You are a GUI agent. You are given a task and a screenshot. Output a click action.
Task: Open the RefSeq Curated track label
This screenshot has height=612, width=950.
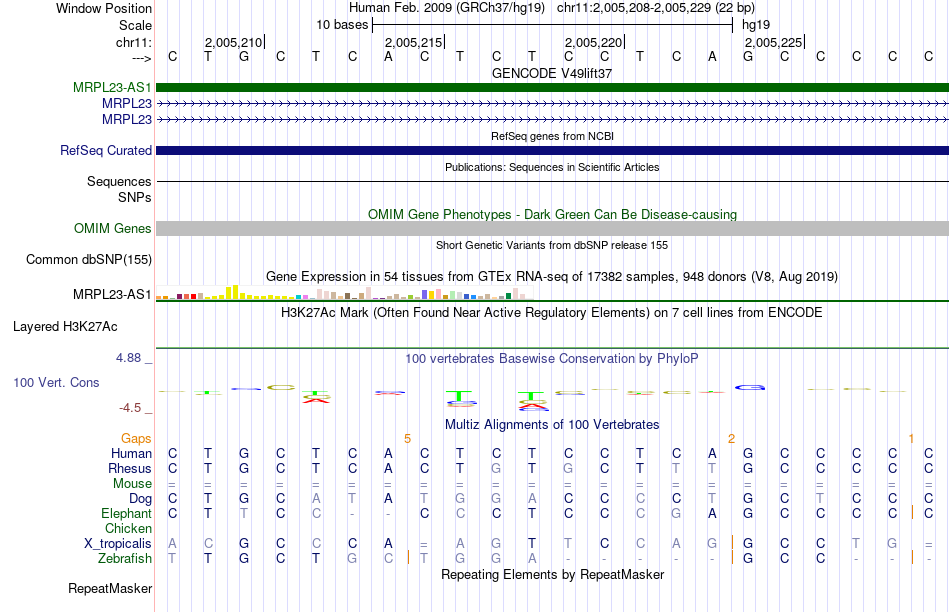105,150
